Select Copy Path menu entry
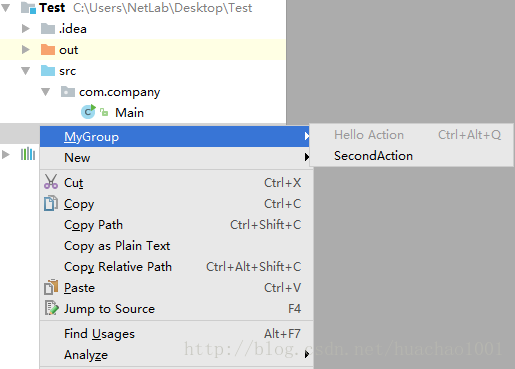Image resolution: width=515 pixels, height=369 pixels. pyautogui.click(x=176, y=225)
